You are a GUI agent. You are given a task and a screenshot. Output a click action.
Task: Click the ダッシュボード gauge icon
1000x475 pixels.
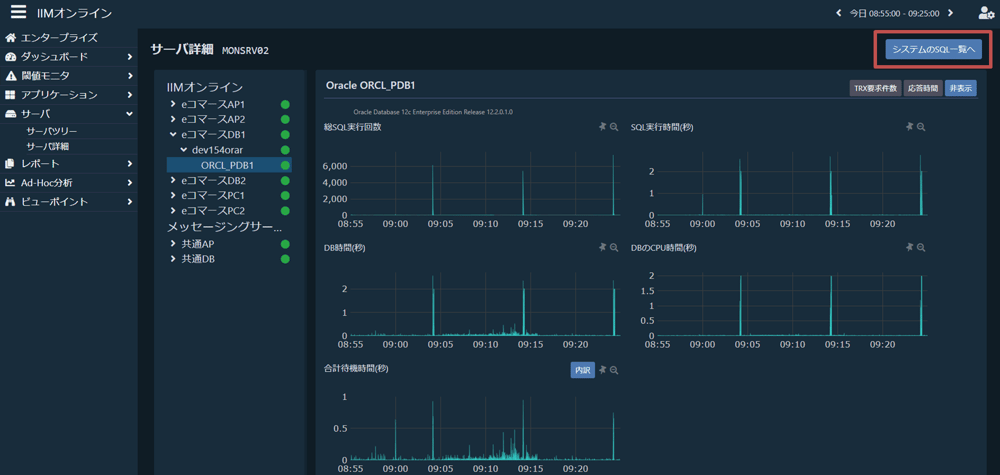click(10, 57)
